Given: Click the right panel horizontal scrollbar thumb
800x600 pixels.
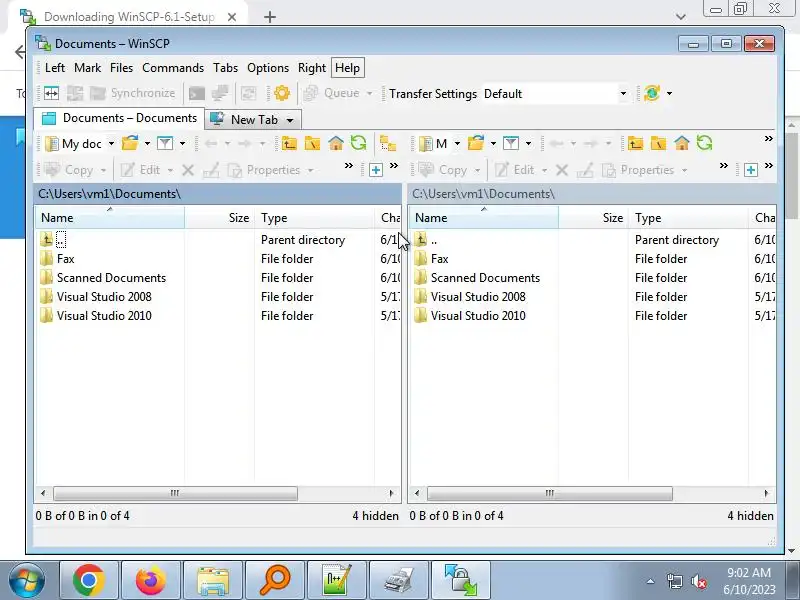Looking at the screenshot, I should tap(549, 493).
